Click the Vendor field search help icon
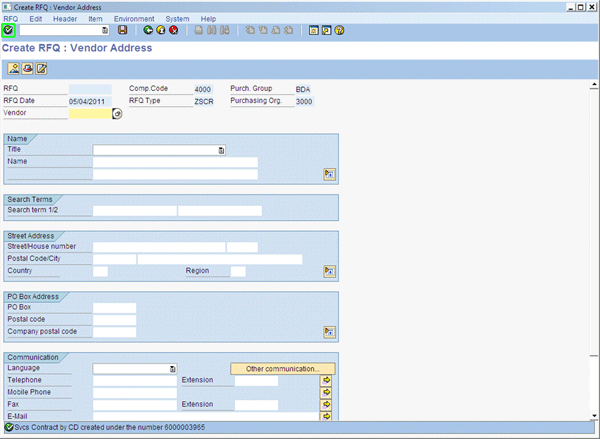The width and height of the screenshot is (600, 439). [117, 114]
